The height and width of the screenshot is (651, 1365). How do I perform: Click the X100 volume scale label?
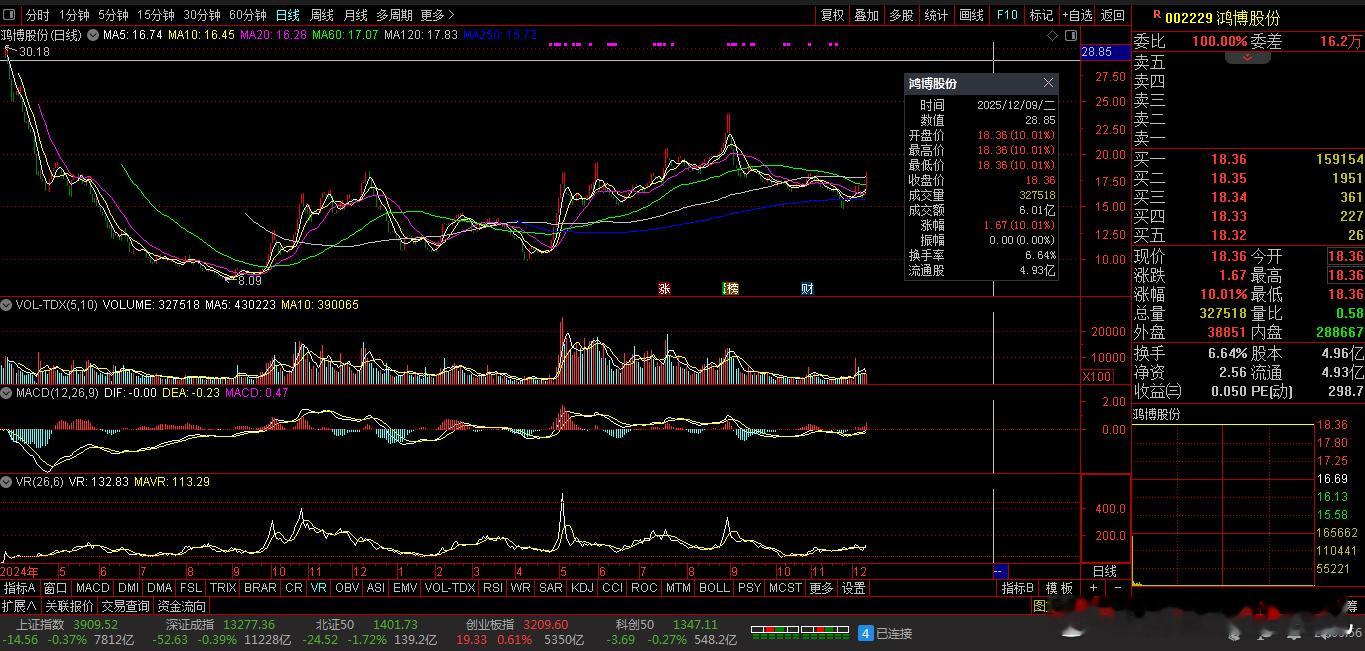(x=1097, y=376)
